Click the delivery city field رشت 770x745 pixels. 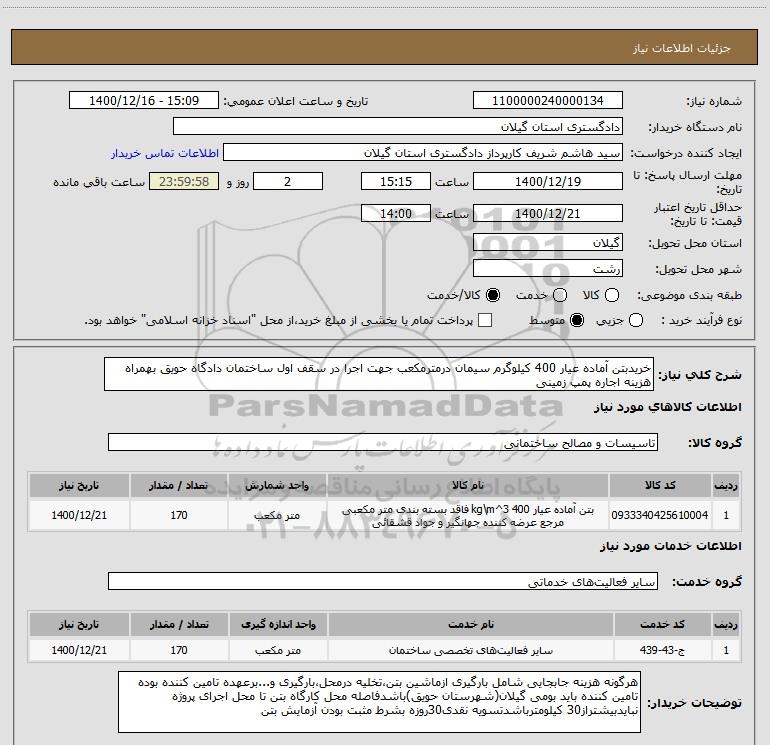pyautogui.click(x=548, y=268)
